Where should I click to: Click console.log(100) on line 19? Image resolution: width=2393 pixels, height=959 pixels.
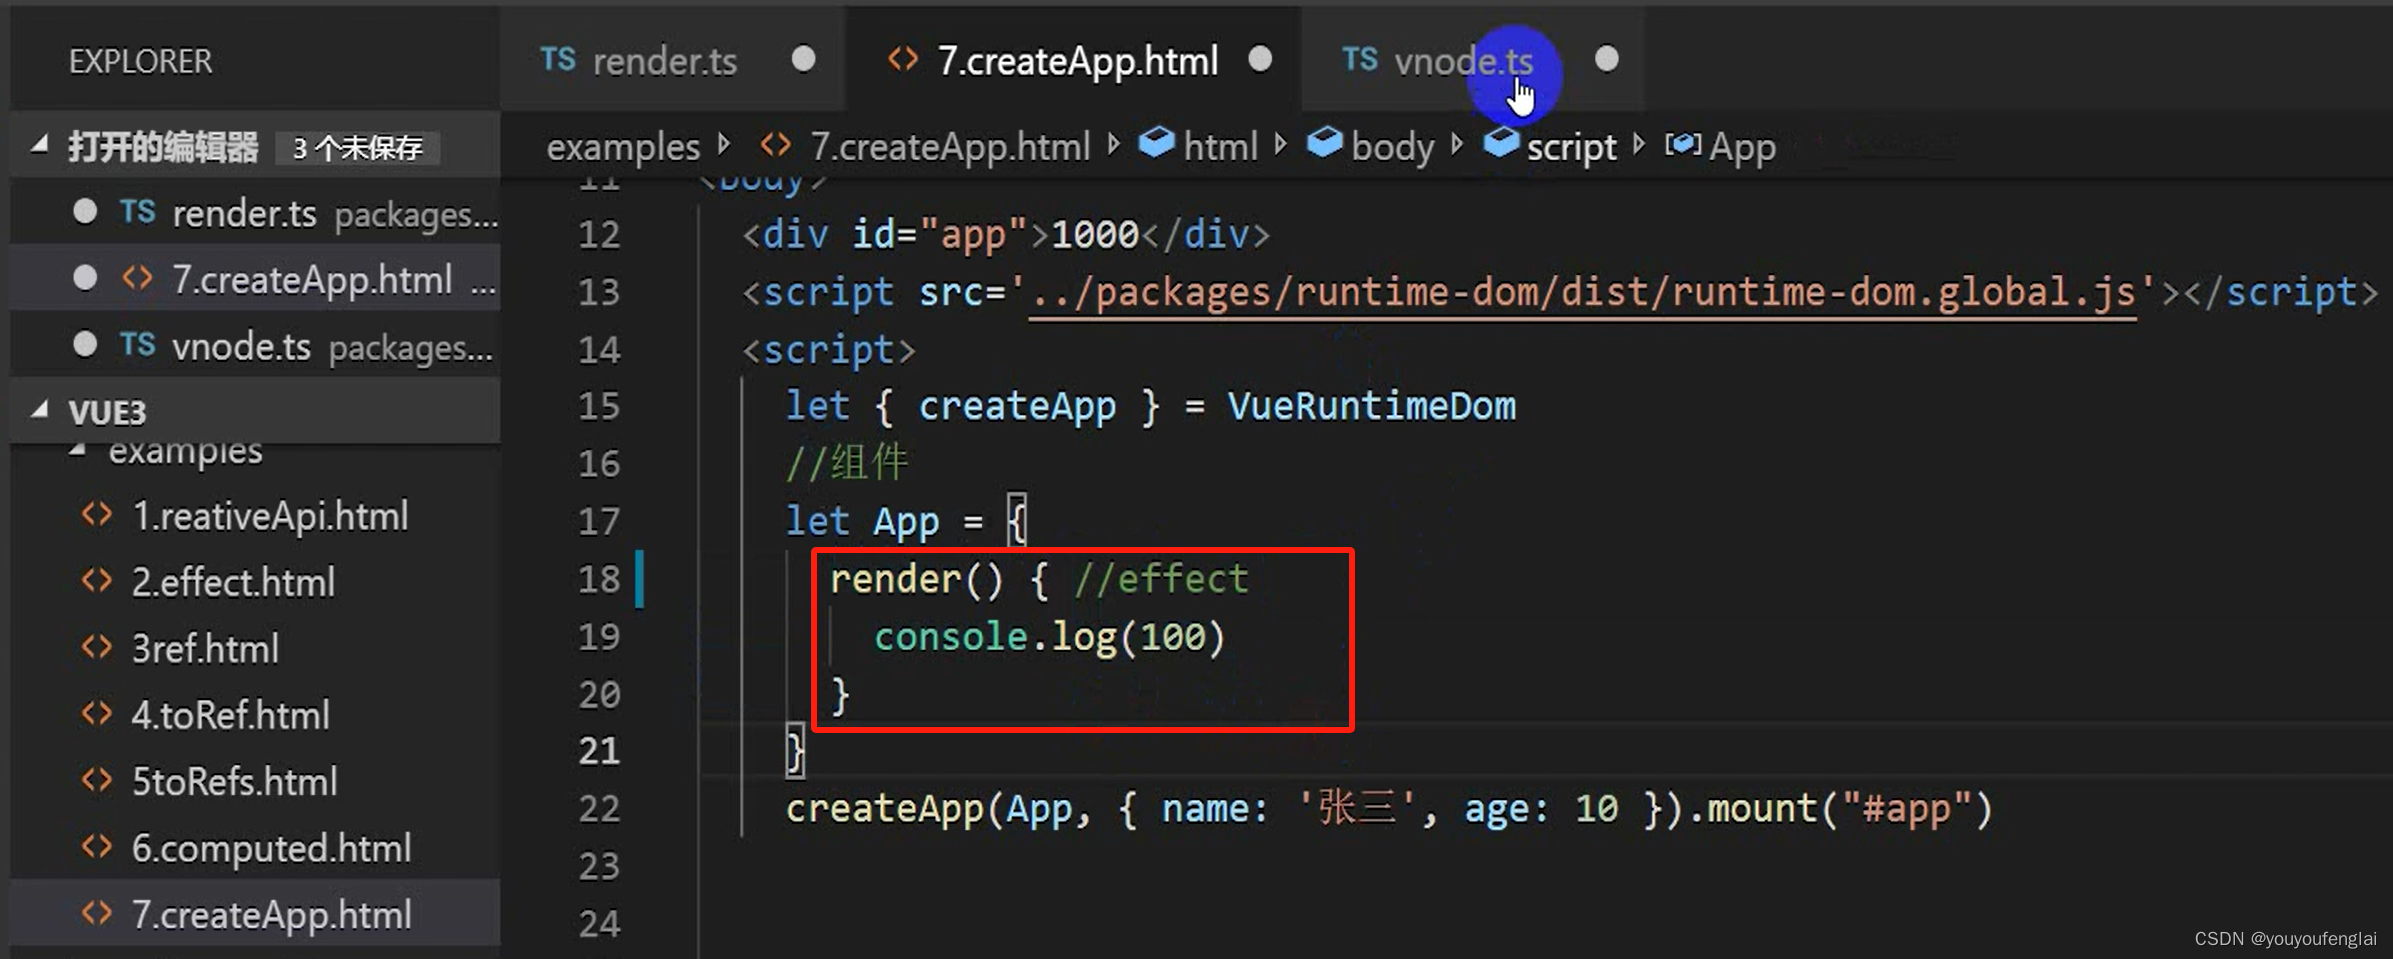(x=1050, y=637)
